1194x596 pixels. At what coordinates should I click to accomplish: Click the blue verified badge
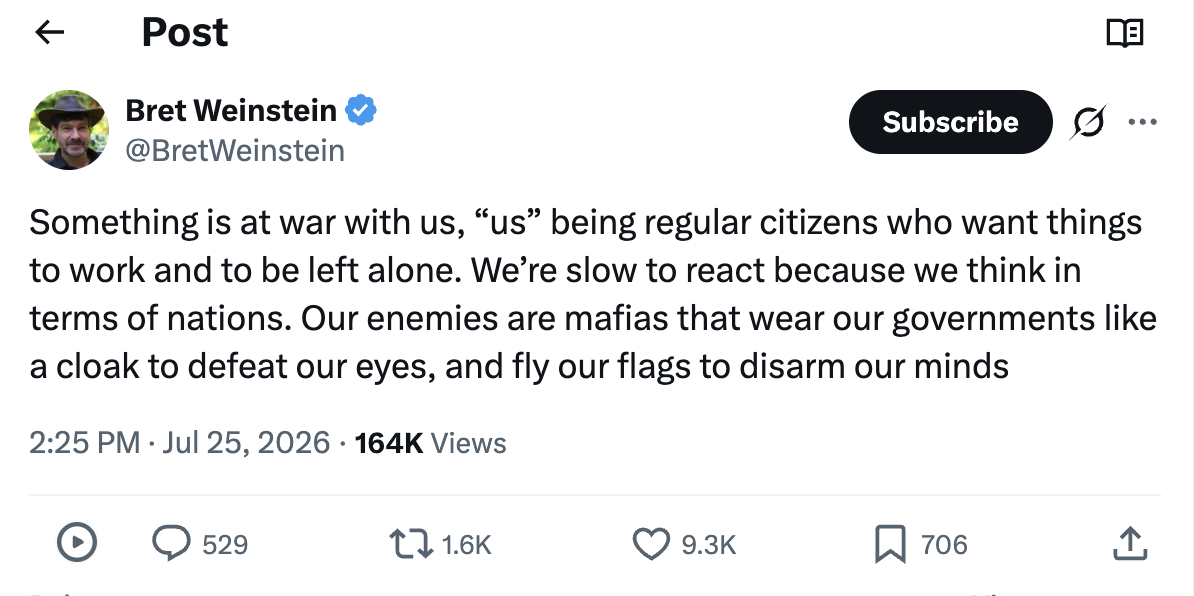(x=361, y=111)
